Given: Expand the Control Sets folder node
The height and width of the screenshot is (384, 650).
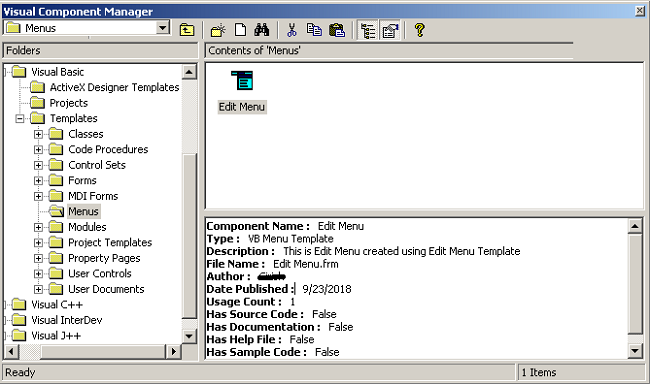Looking at the screenshot, I should pos(38,165).
